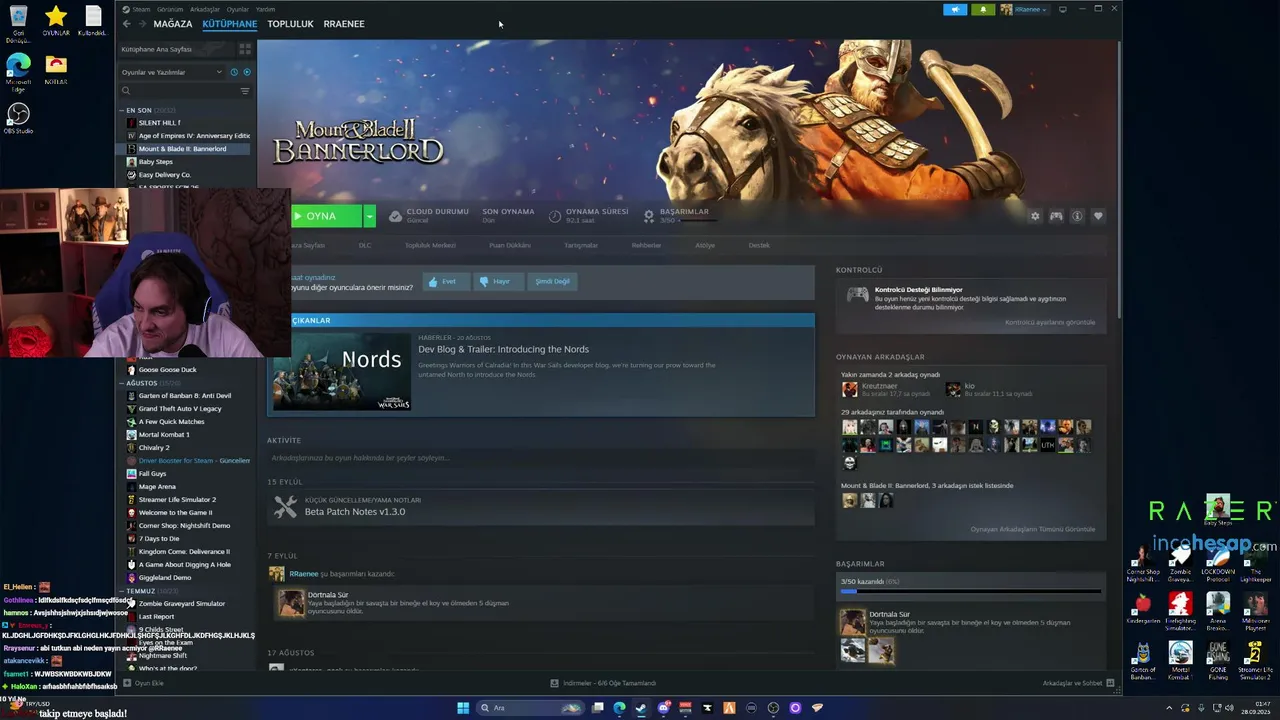Open the Steam menu
The height and width of the screenshot is (720, 1280).
click(x=139, y=9)
